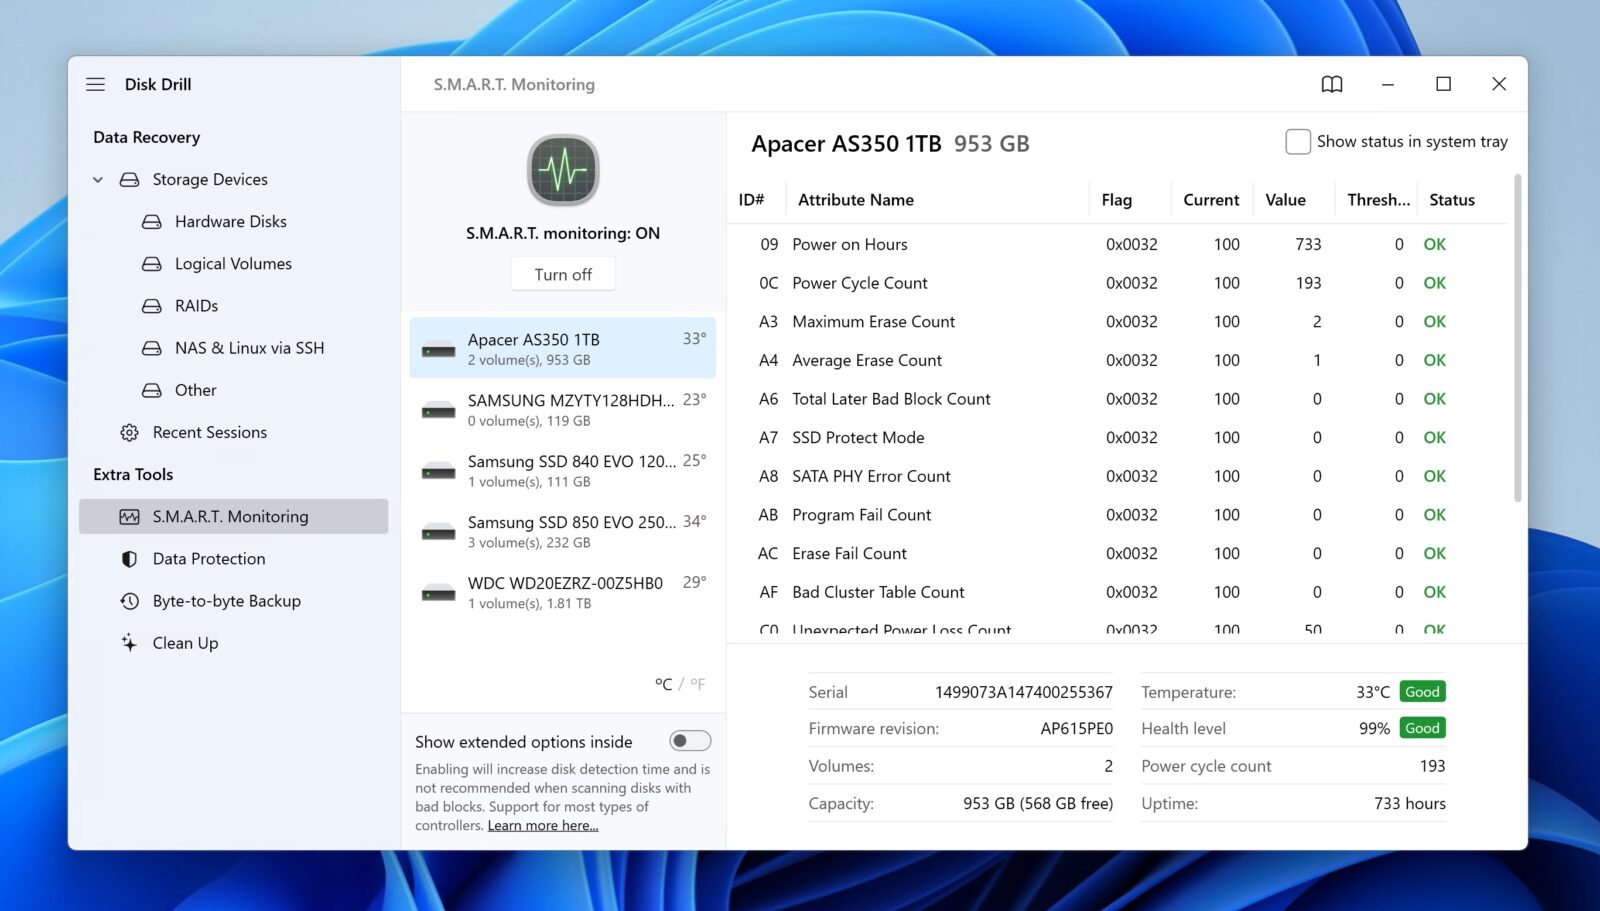Click the RAIDs drive icon
1600x911 pixels.
(152, 305)
